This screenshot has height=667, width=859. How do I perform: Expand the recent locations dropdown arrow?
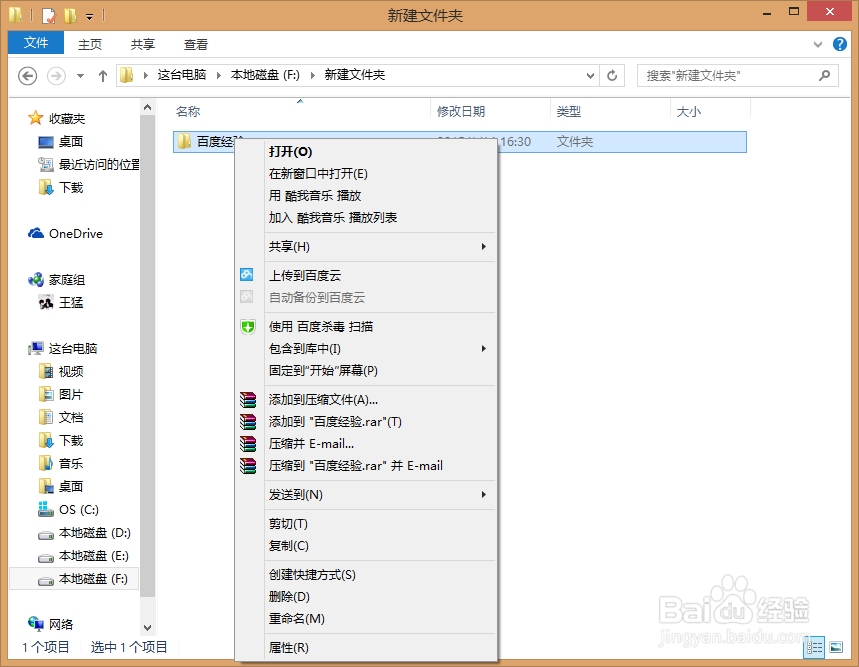pos(80,76)
